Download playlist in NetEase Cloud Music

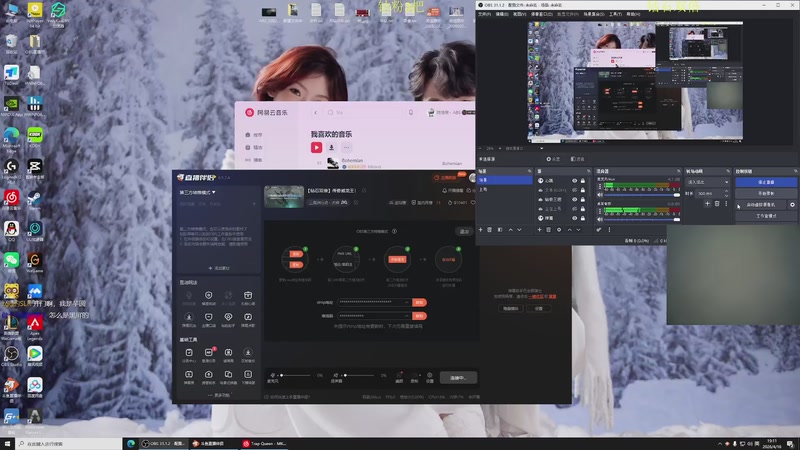pos(331,147)
